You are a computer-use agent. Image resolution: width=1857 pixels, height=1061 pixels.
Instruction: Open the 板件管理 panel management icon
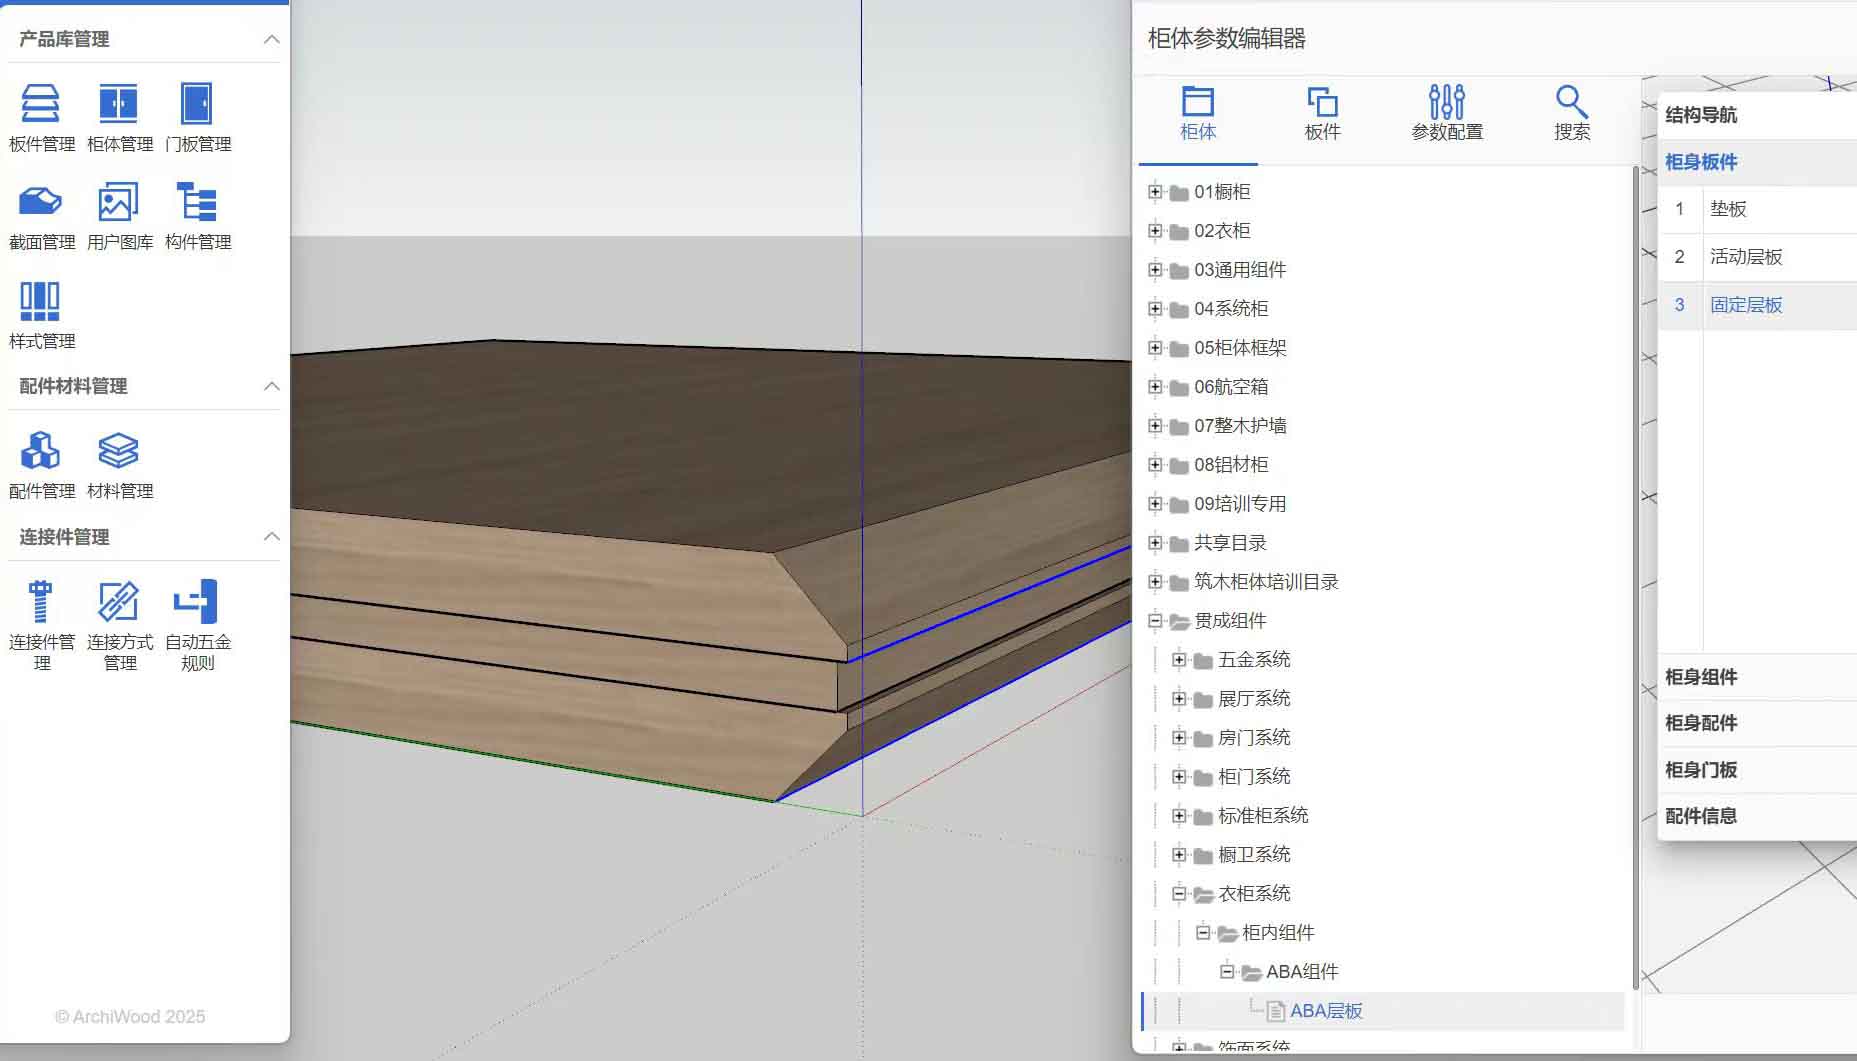41,104
